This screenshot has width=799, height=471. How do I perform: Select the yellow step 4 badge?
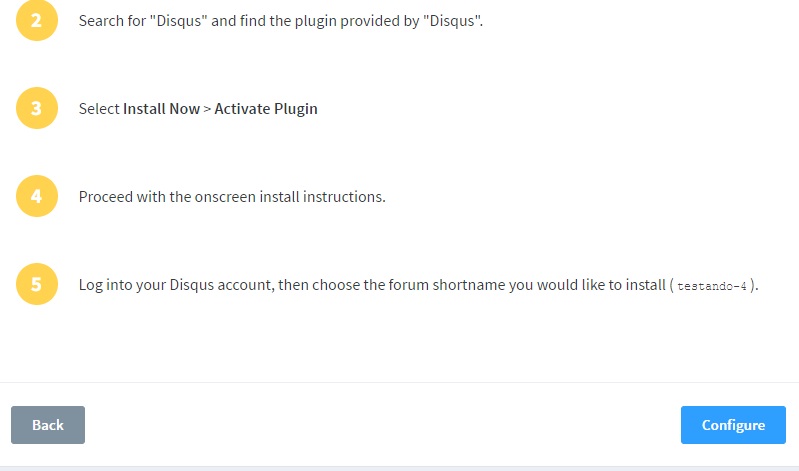pyautogui.click(x=37, y=196)
